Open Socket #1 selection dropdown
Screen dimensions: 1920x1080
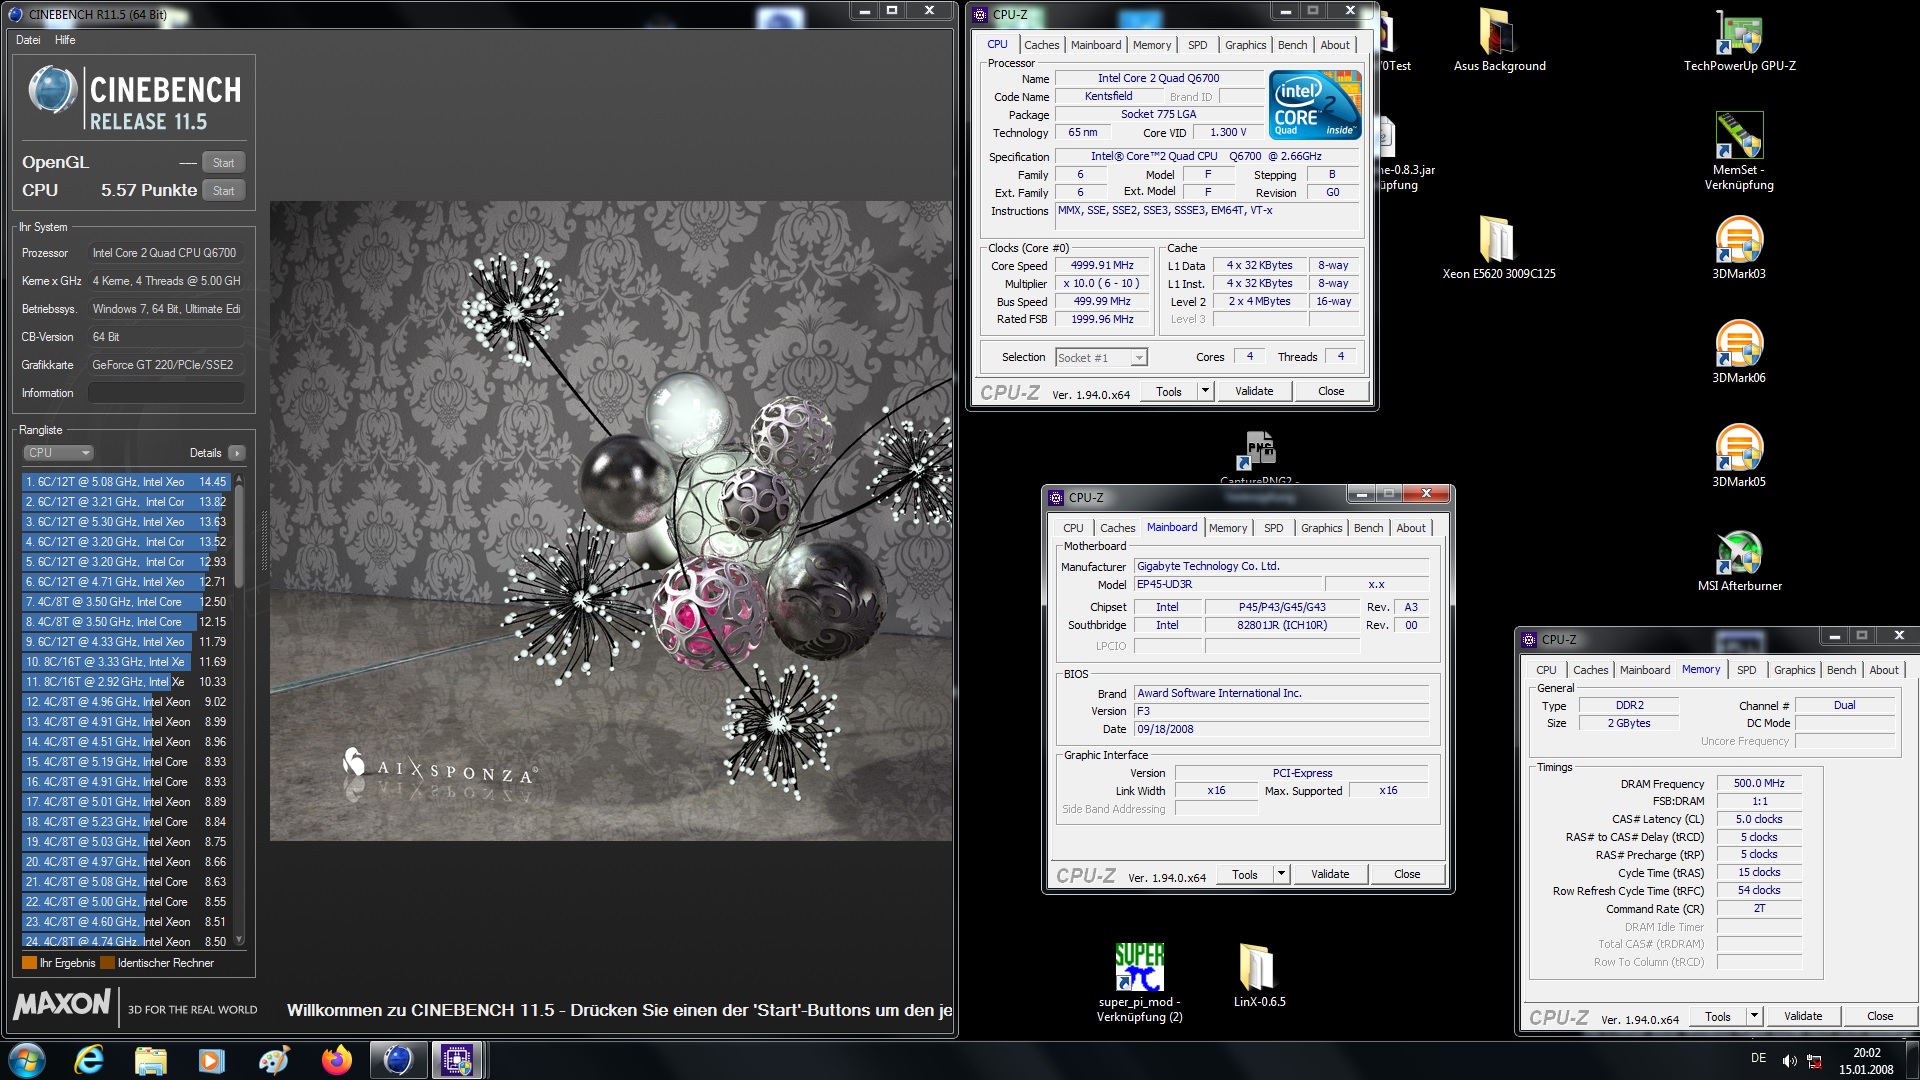tap(1101, 358)
